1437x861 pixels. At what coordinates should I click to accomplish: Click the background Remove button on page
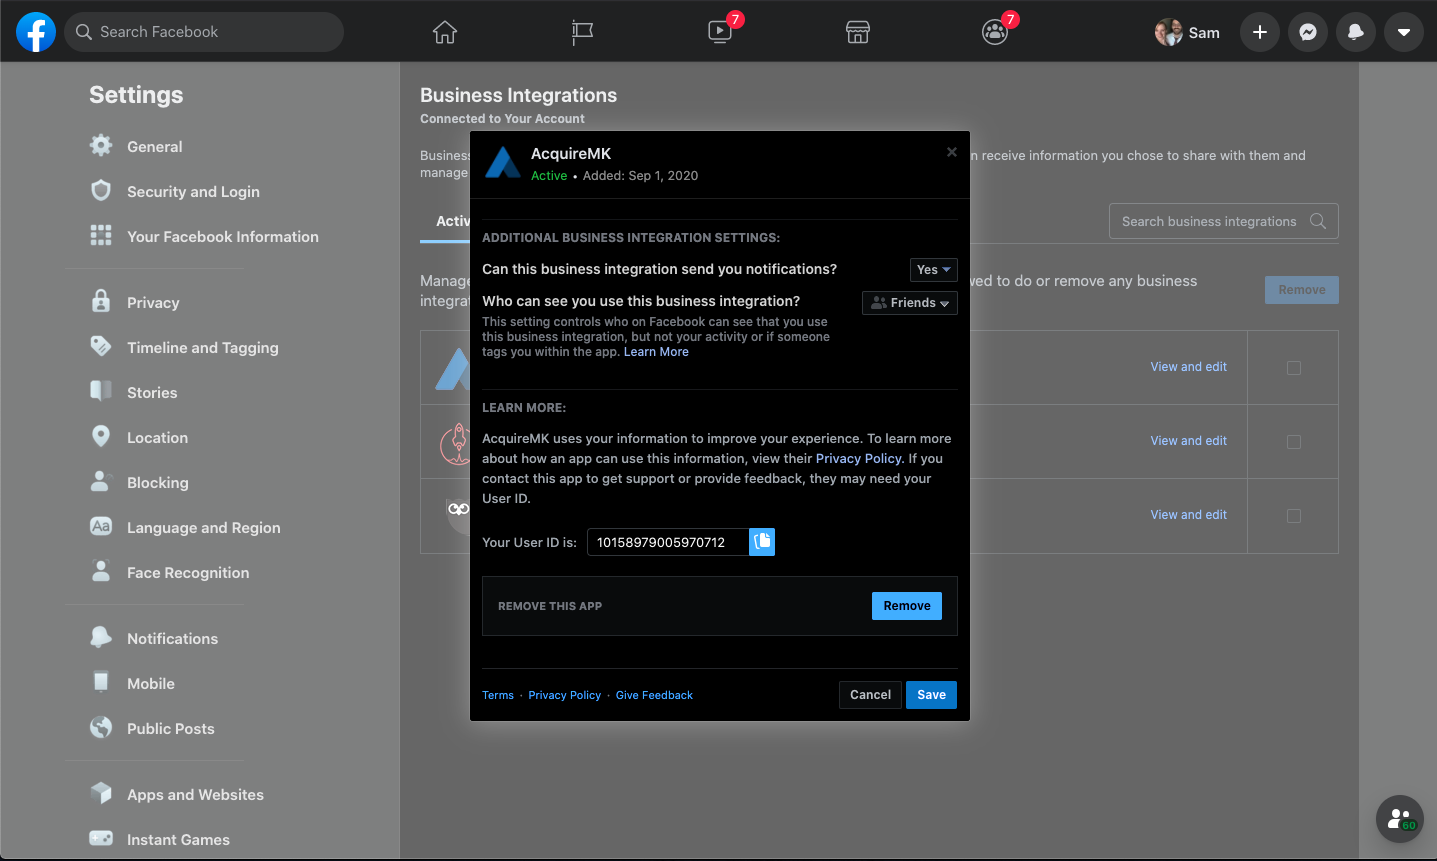click(1301, 290)
